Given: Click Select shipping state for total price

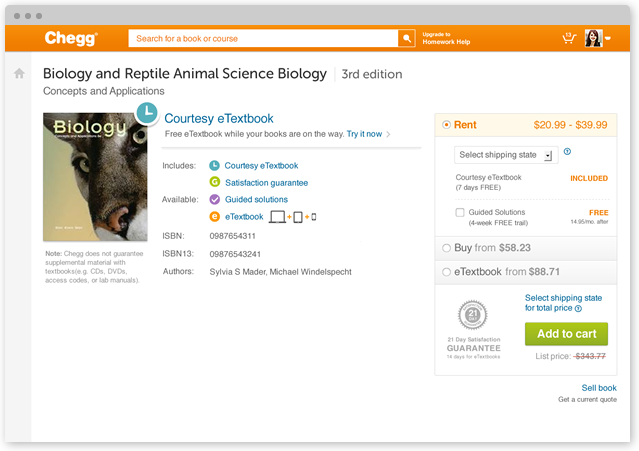Looking at the screenshot, I should click(563, 303).
